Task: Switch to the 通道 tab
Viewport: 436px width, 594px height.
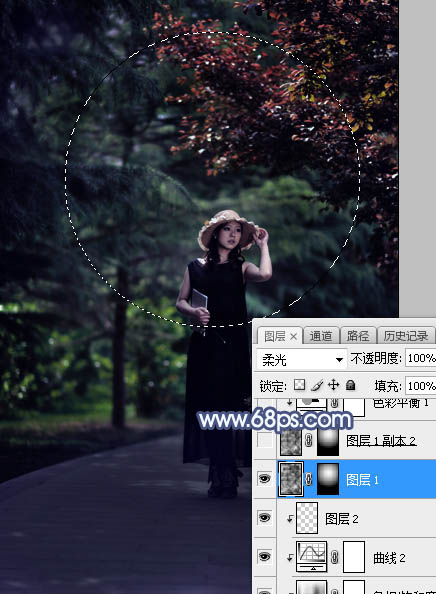Action: pyautogui.click(x=321, y=336)
